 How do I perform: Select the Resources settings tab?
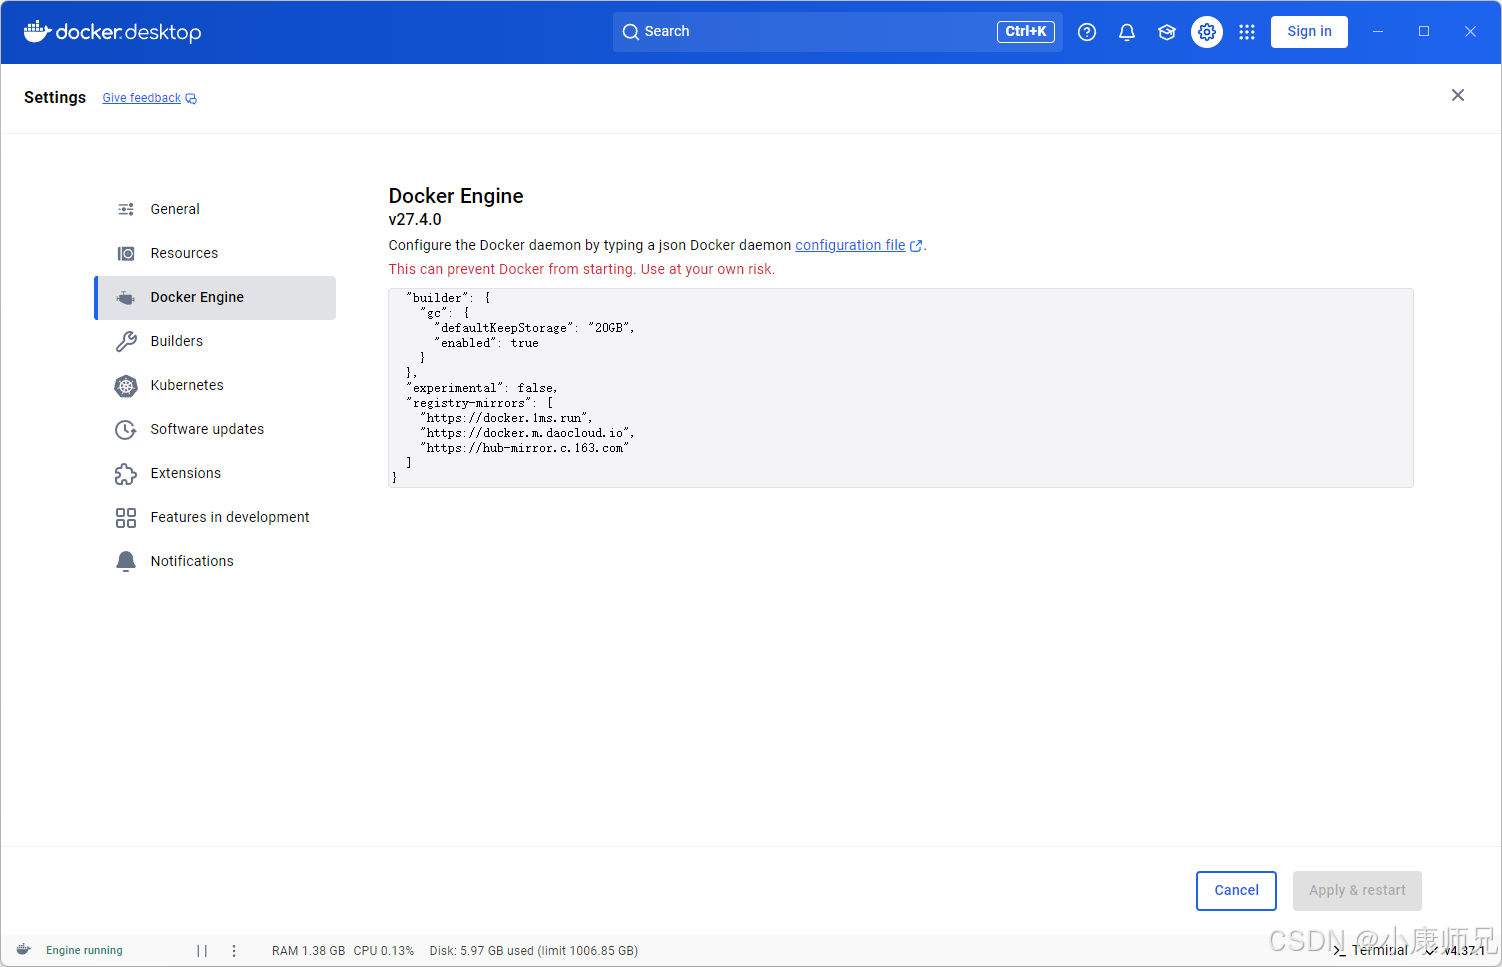click(215, 253)
